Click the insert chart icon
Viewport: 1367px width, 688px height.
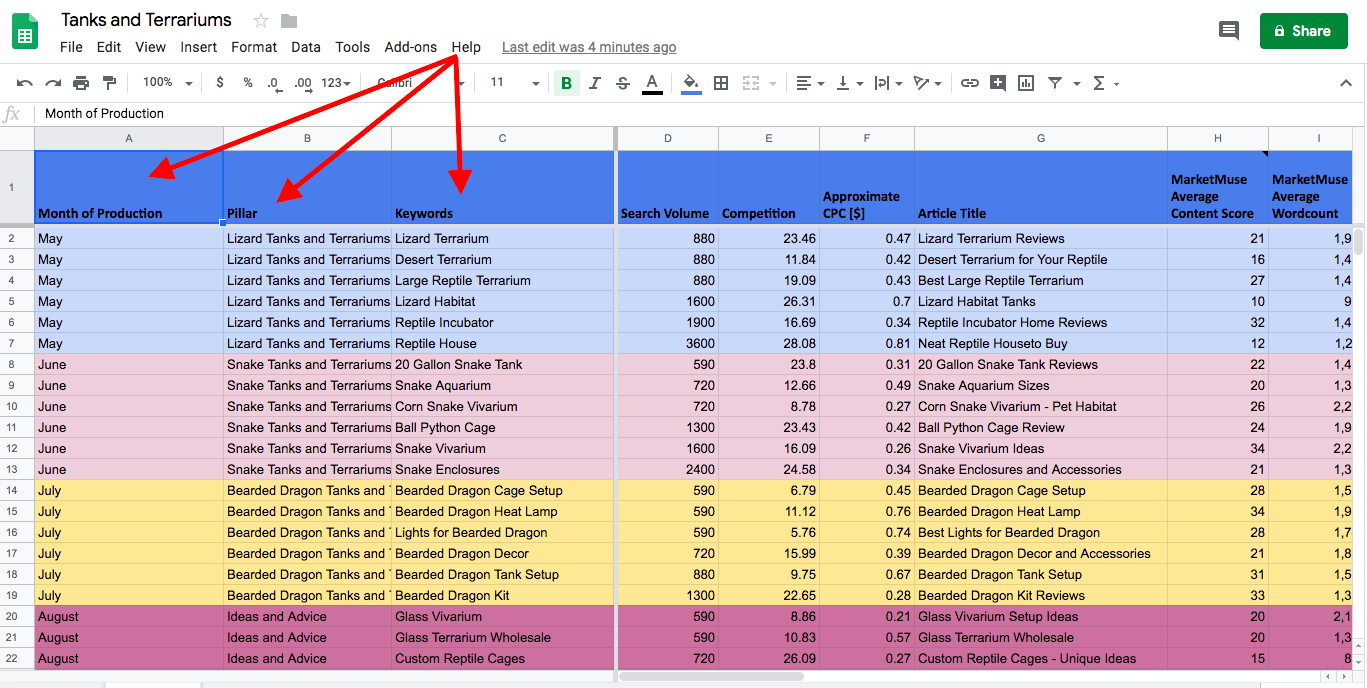(x=1025, y=83)
